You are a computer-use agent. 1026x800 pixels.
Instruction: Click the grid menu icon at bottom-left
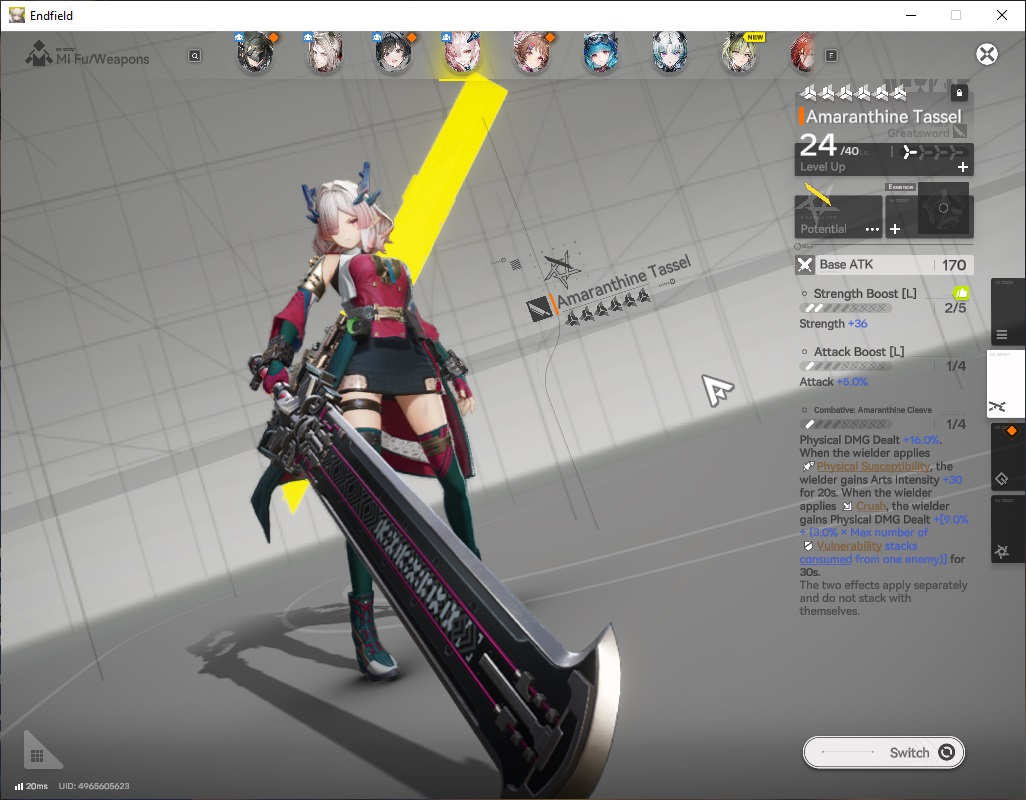click(x=37, y=756)
